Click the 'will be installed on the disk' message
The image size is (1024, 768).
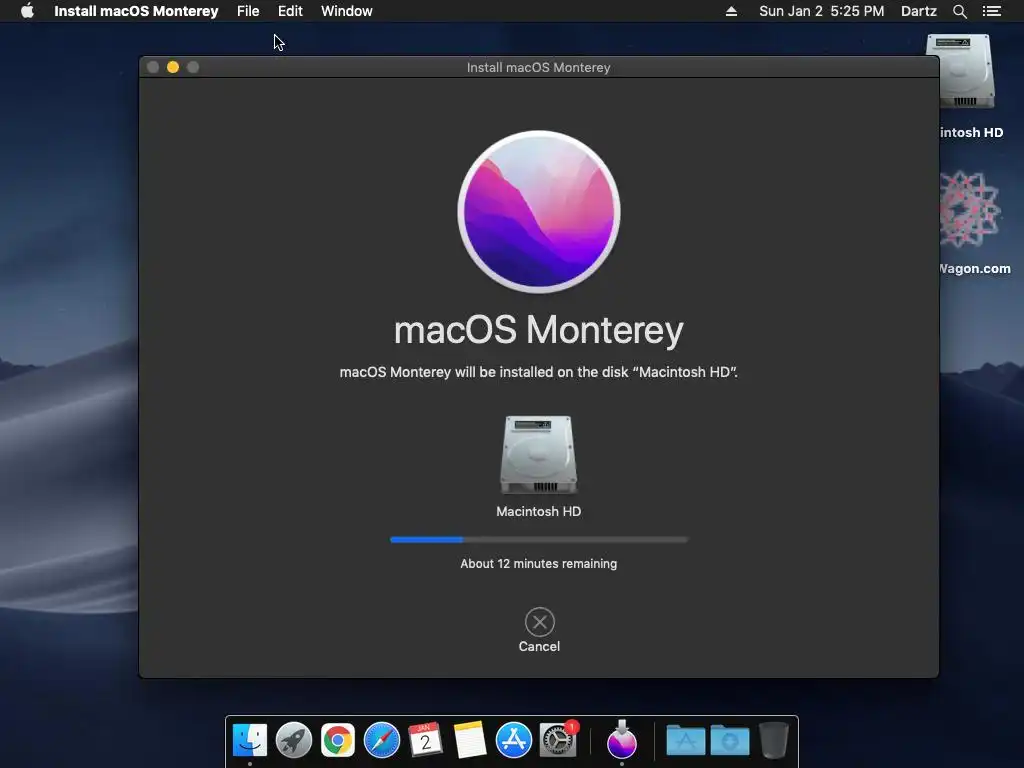click(541, 372)
